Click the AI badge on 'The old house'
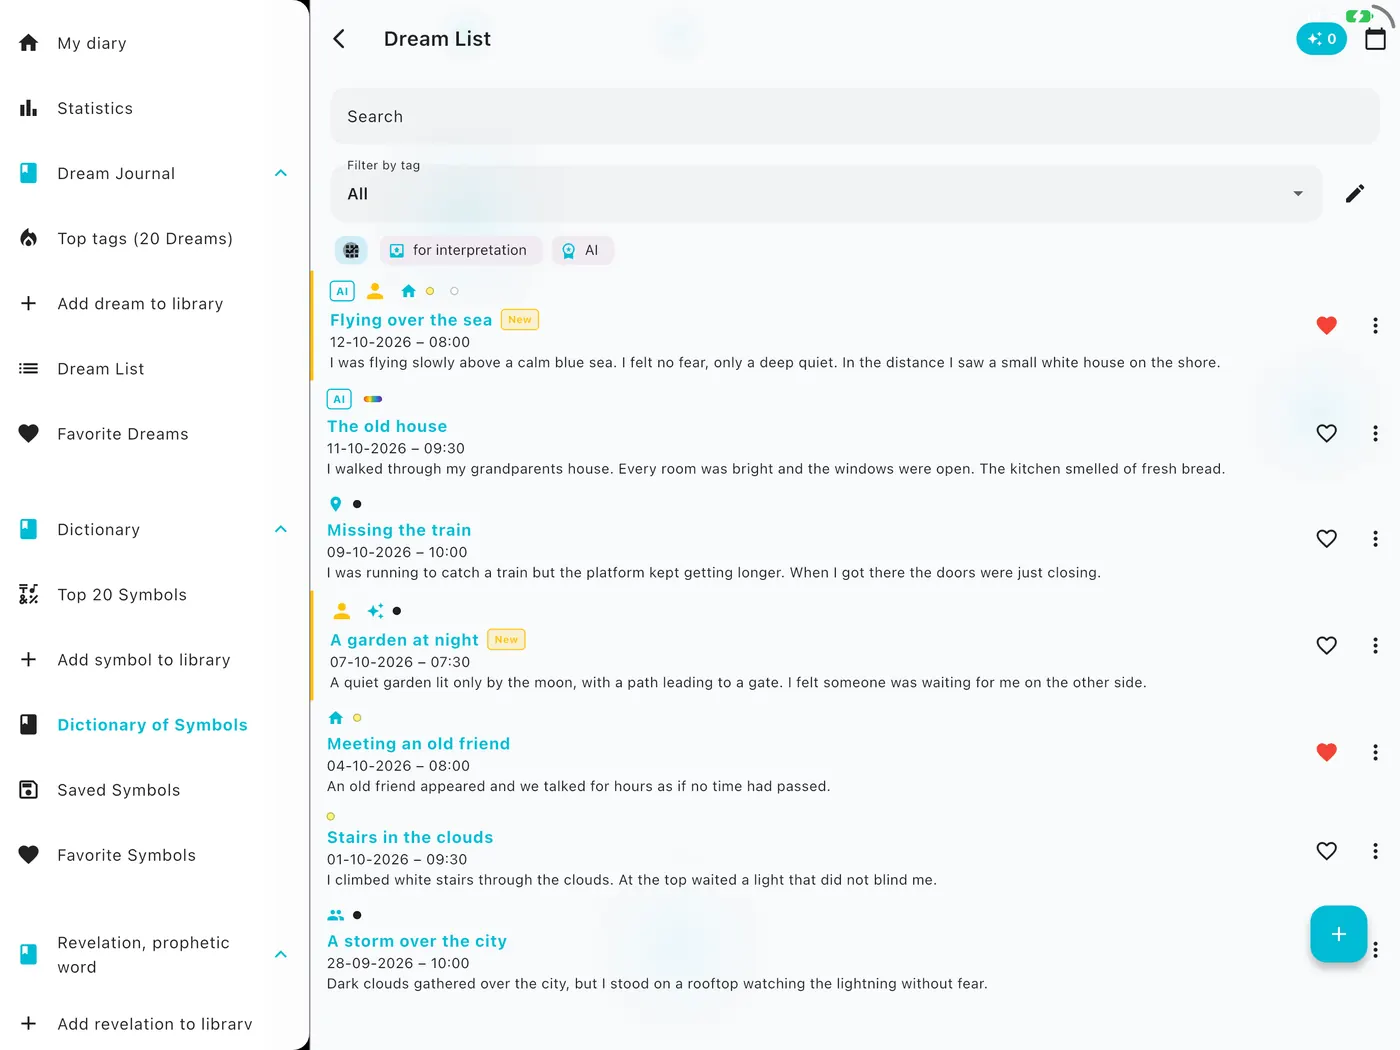This screenshot has height=1050, width=1400. pos(339,399)
